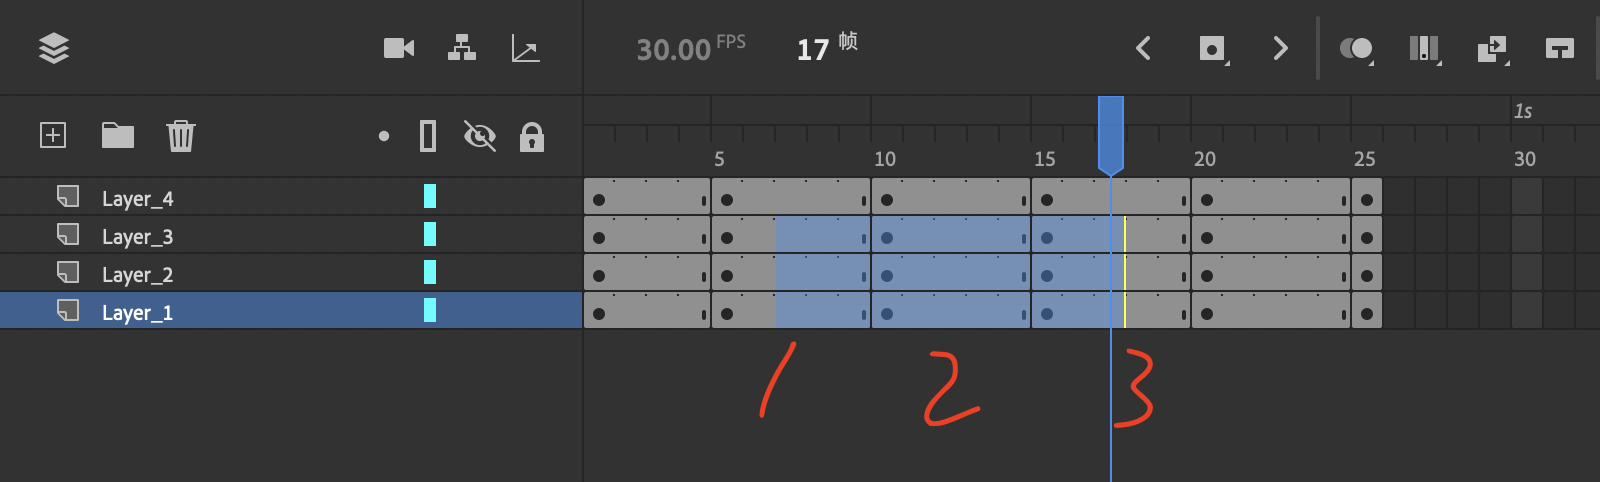Open the insert keyframe dropdown

coord(1213,49)
